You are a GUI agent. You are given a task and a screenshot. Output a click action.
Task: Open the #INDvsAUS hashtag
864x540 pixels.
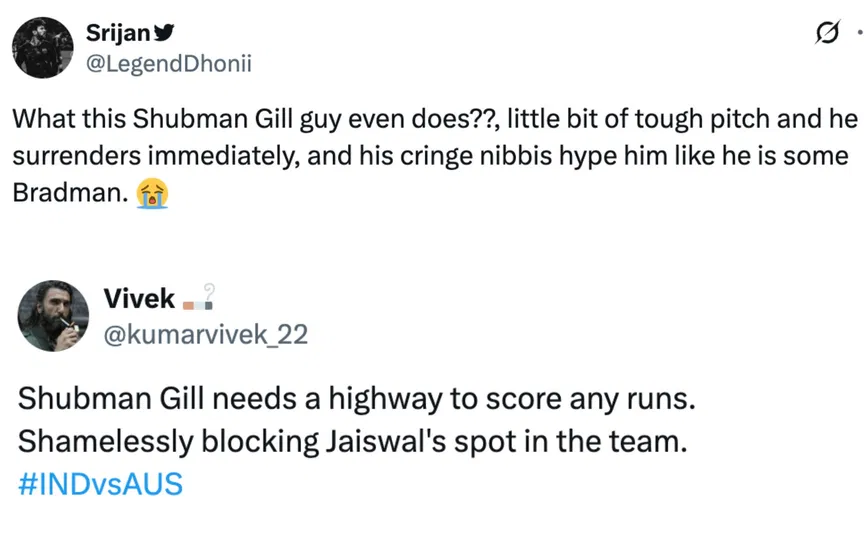pos(101,484)
